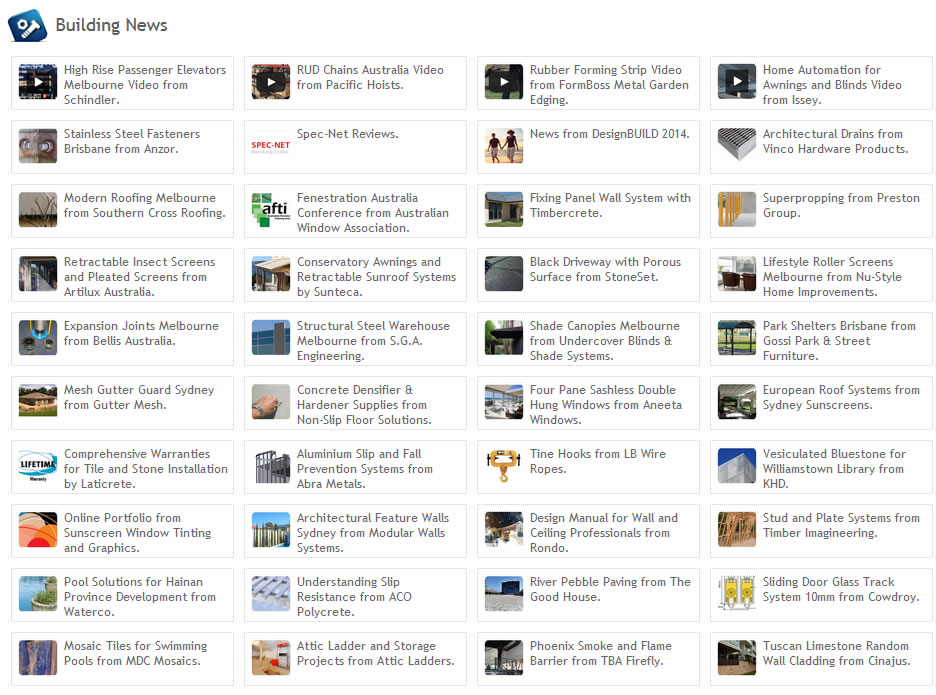Viewport: 936px width, 695px height.
Task: Open European Roof Systems from Sydney Sunscreens
Action: click(841, 397)
